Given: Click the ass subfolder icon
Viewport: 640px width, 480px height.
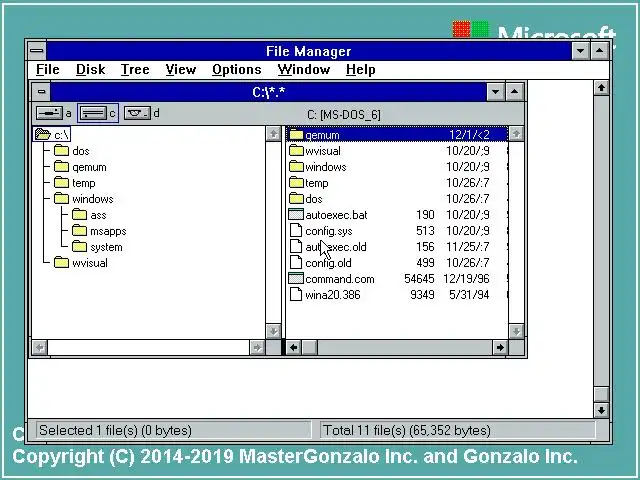Looking at the screenshot, I should [80, 215].
